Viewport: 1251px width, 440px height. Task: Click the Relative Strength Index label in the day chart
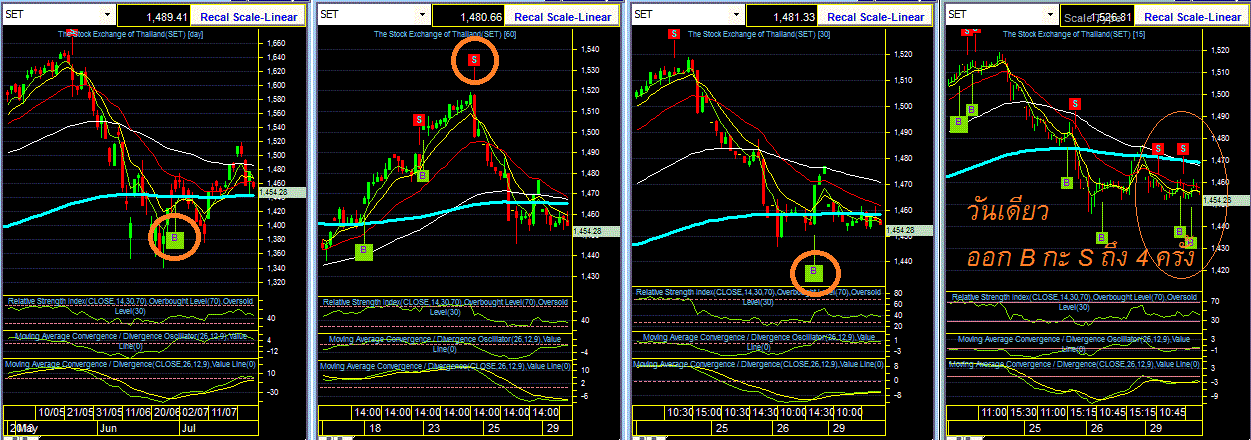pos(130,304)
